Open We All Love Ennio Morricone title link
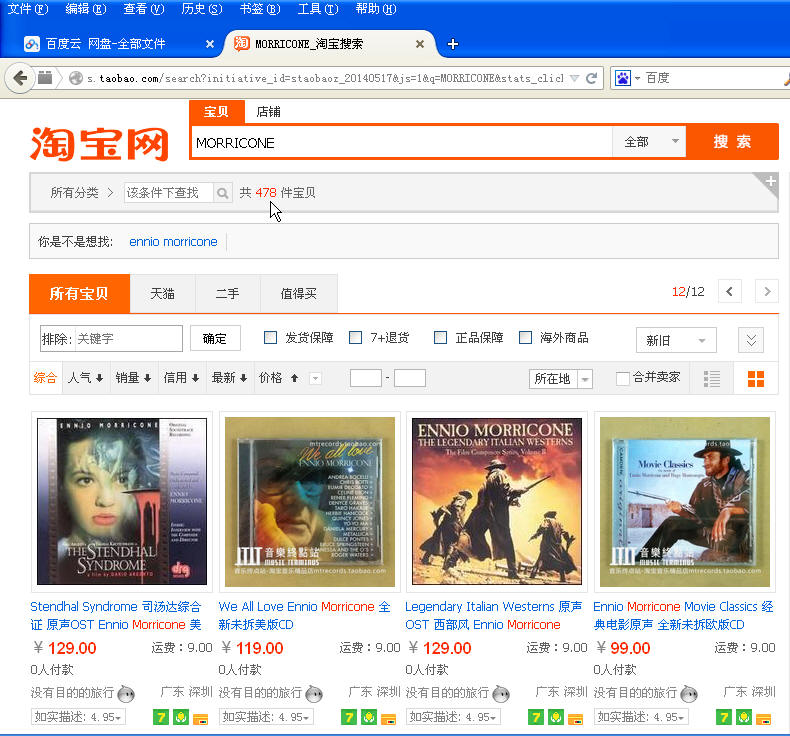This screenshot has height=736, width=790. (x=304, y=616)
